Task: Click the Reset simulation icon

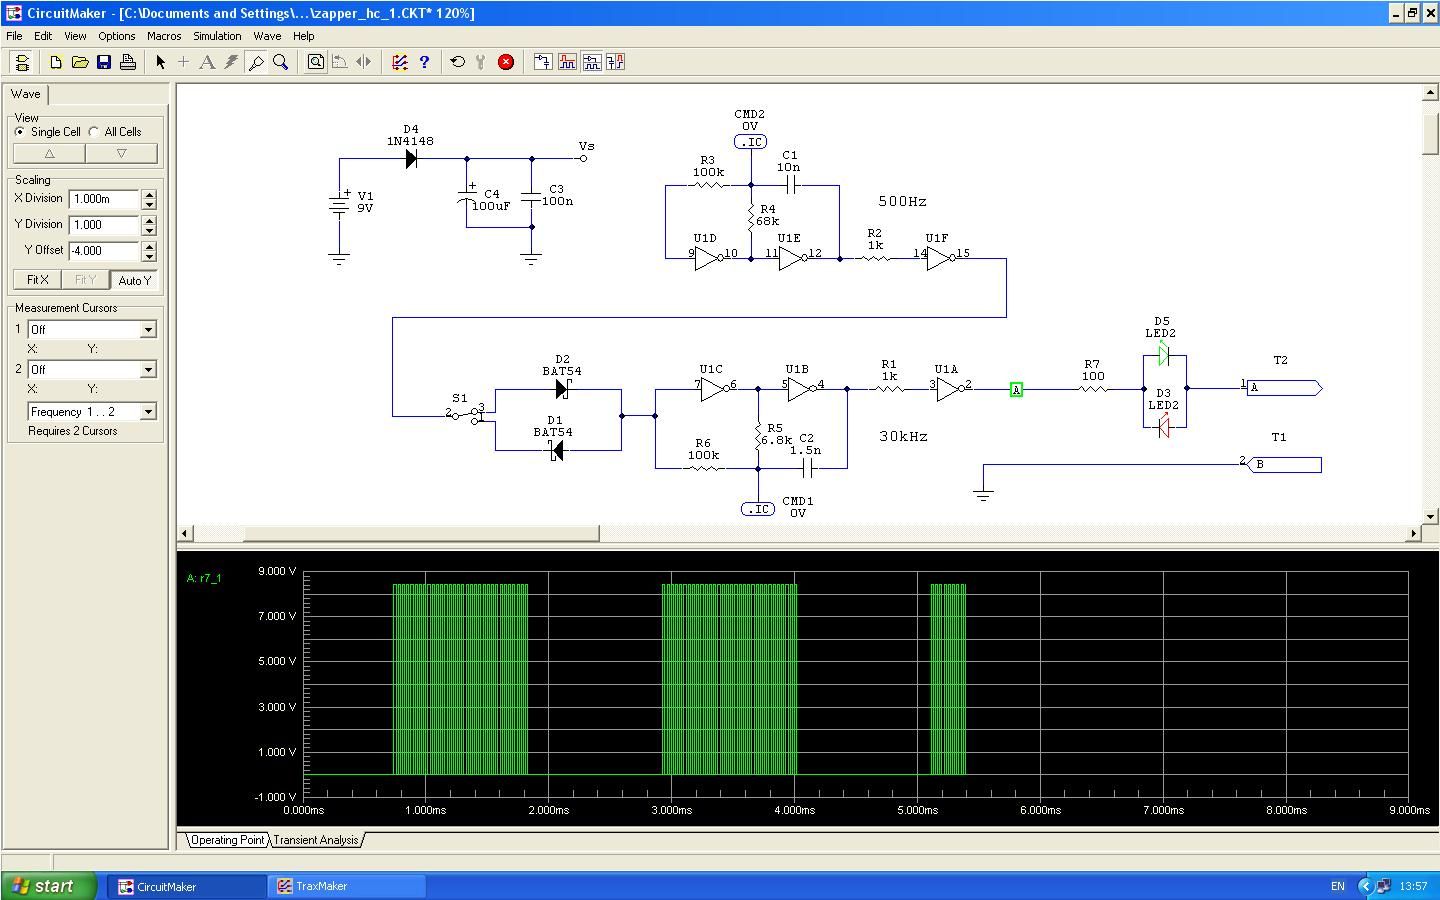Action: (x=457, y=62)
